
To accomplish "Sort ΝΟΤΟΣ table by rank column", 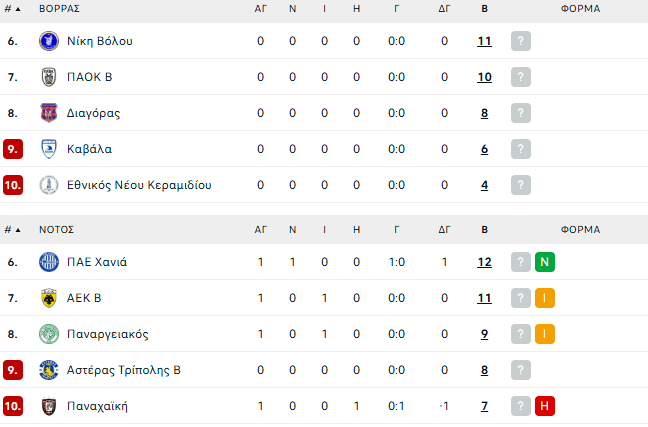I will click(12, 229).
